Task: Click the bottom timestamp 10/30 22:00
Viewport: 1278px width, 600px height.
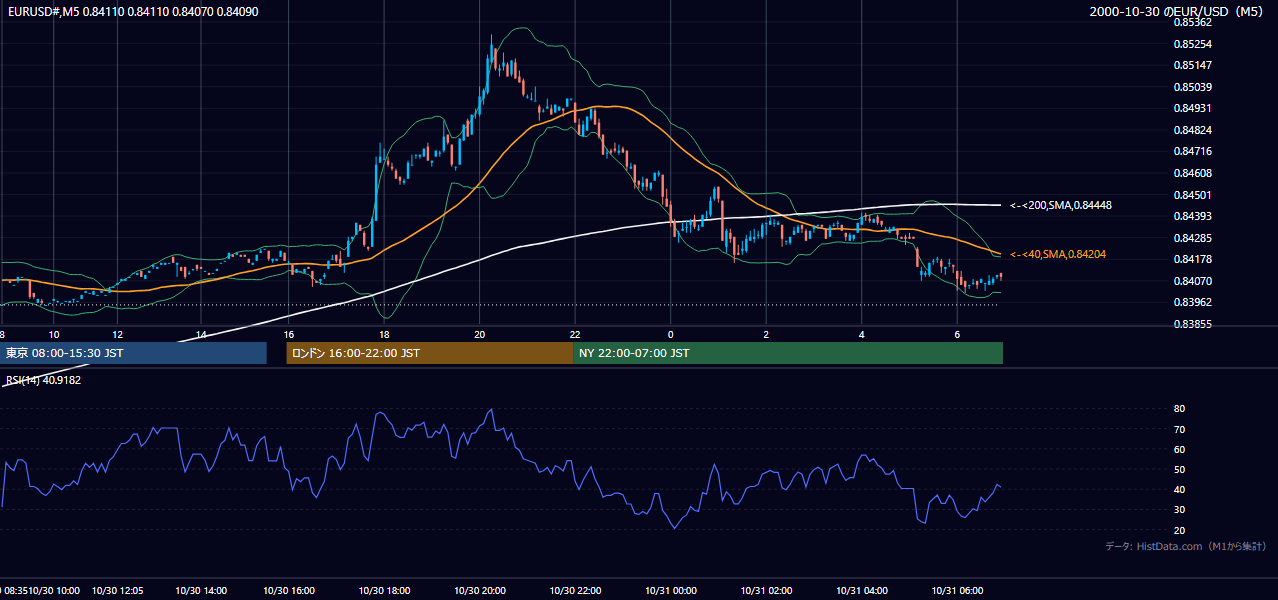Action: (x=576, y=590)
